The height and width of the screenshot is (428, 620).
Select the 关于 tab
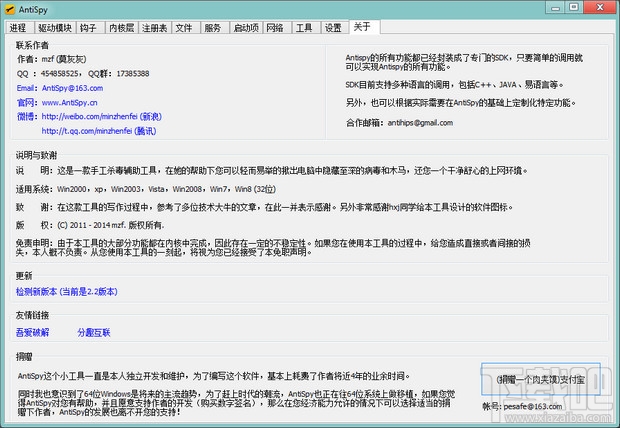point(365,27)
